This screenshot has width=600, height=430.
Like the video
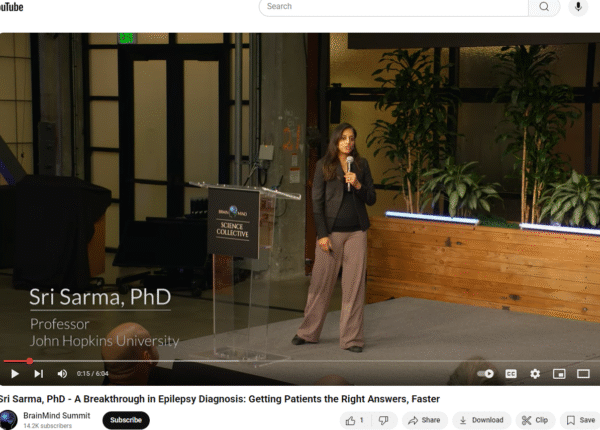(355, 420)
